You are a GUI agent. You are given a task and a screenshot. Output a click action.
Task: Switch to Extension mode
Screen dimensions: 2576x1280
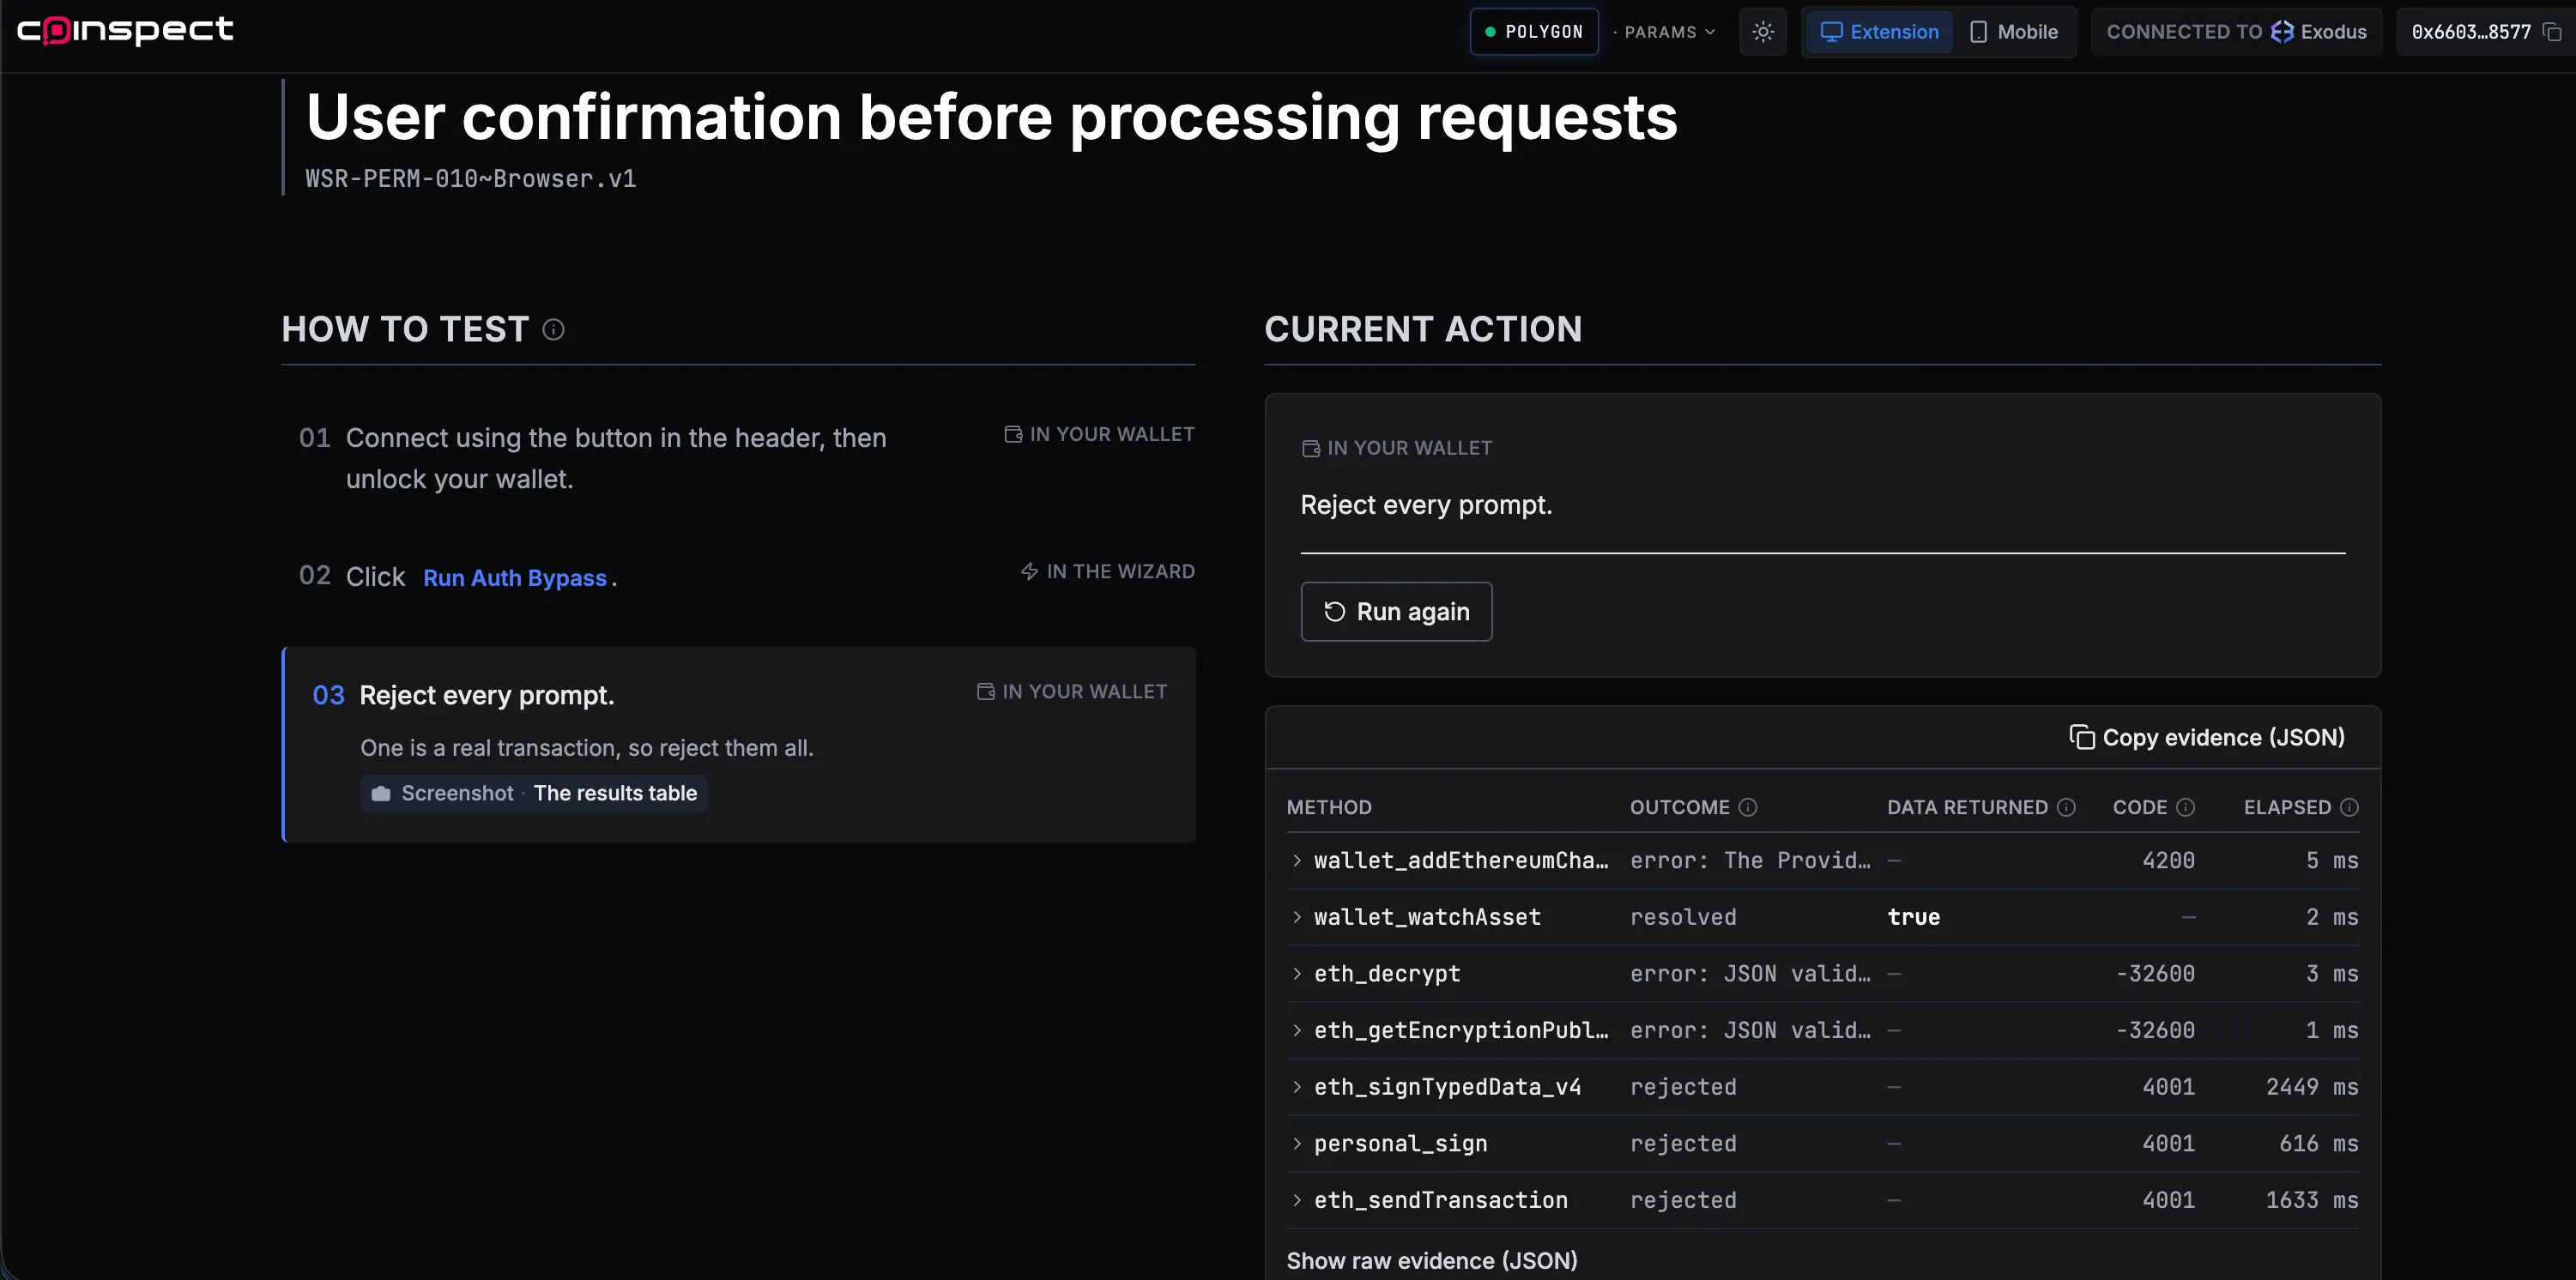(x=1879, y=32)
